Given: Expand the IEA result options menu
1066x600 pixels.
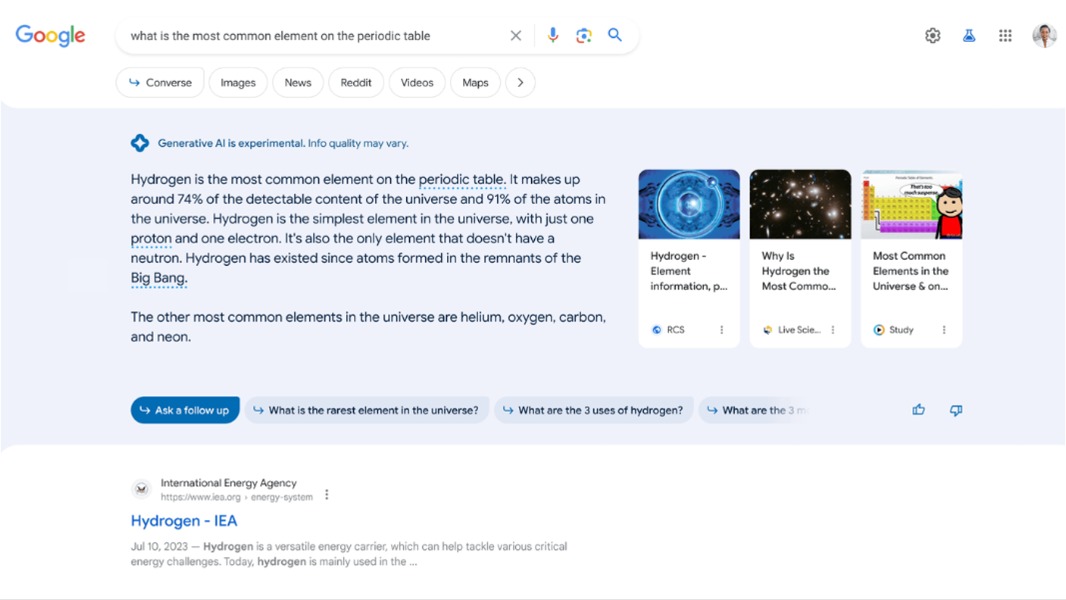Looking at the screenshot, I should [x=327, y=493].
